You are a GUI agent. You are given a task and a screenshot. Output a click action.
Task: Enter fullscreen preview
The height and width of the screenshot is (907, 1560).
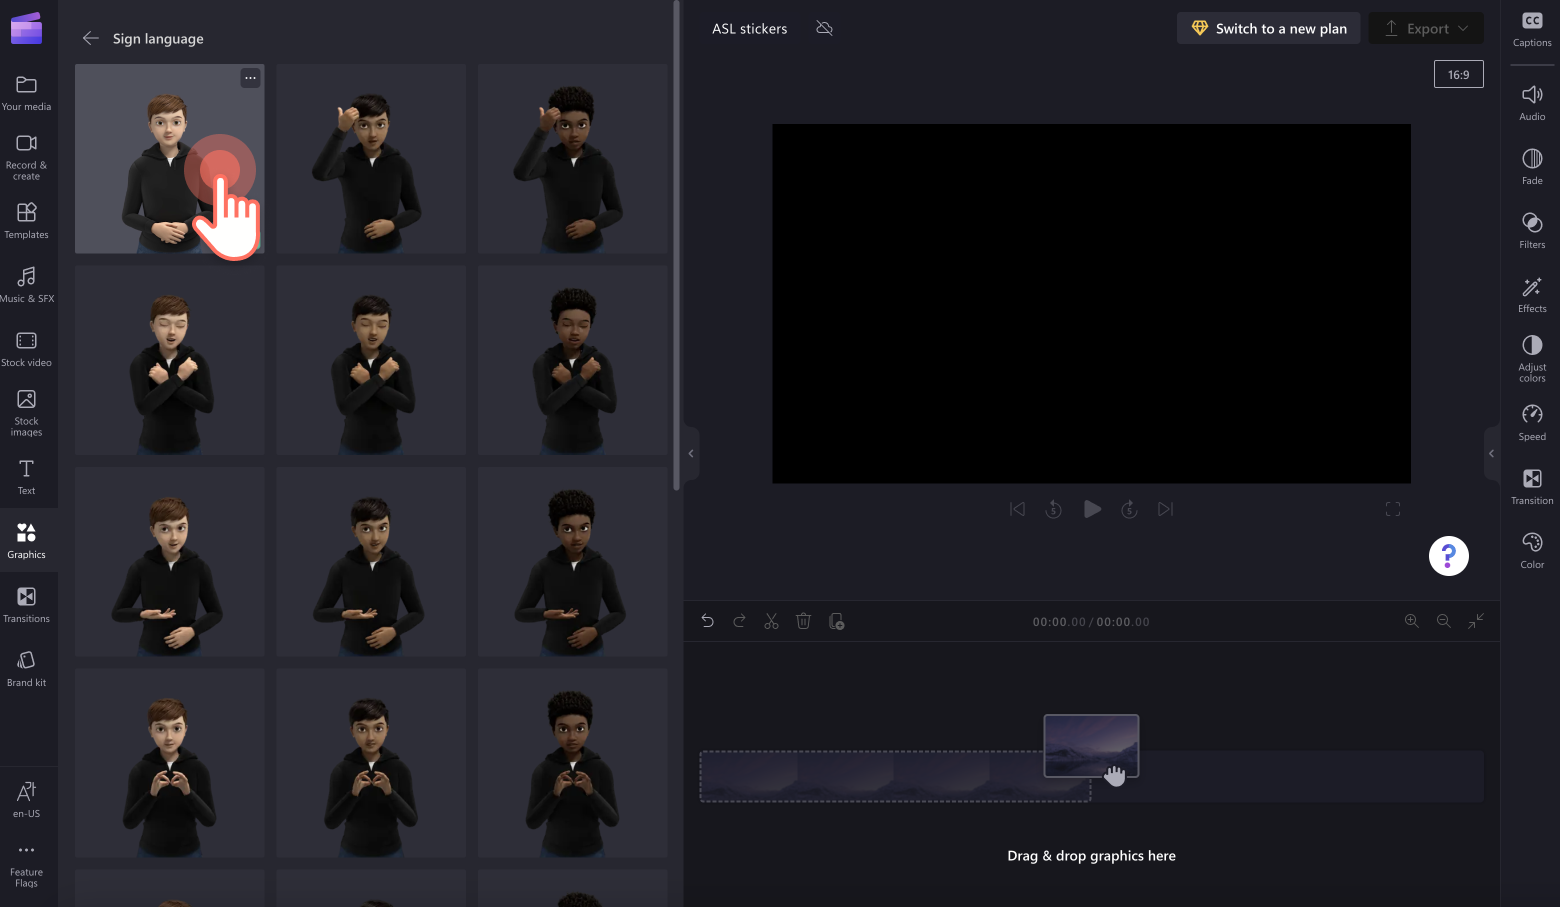point(1393,509)
